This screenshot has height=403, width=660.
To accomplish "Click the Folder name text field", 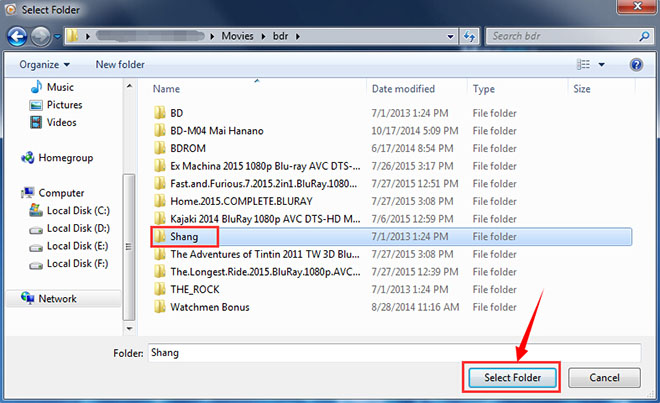I will point(393,353).
